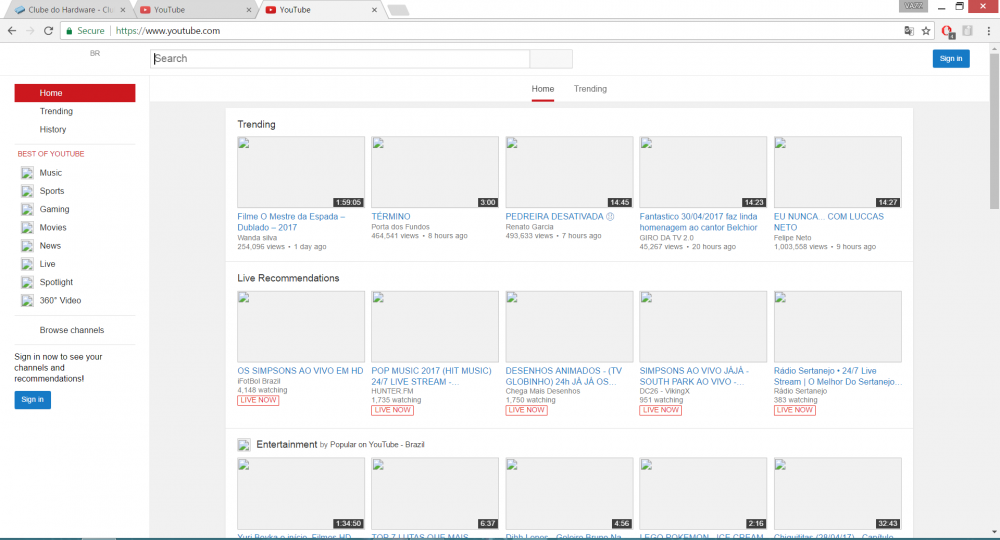Image resolution: width=1000 pixels, height=540 pixels.
Task: Click the Music category icon in sidebar
Action: point(27,173)
